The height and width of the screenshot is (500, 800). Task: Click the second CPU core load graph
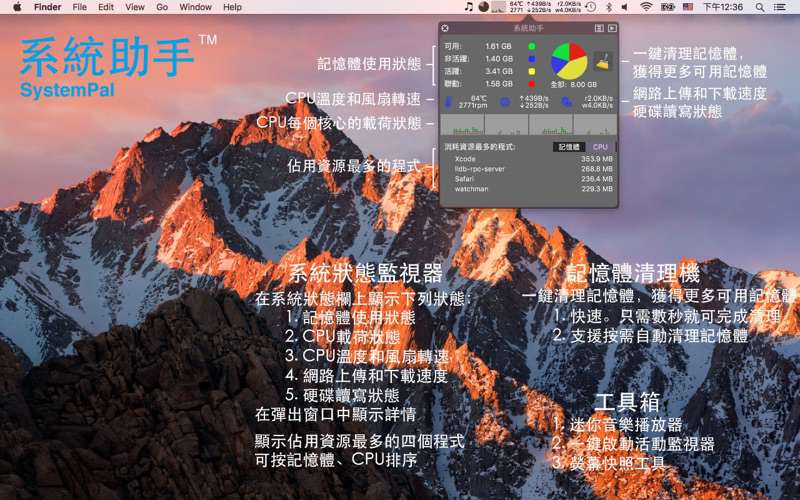coord(507,124)
